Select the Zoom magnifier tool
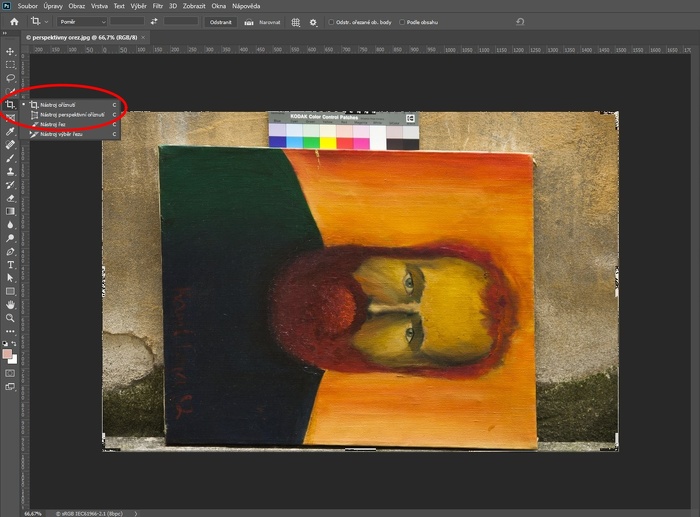This screenshot has width=700, height=517. [10, 318]
